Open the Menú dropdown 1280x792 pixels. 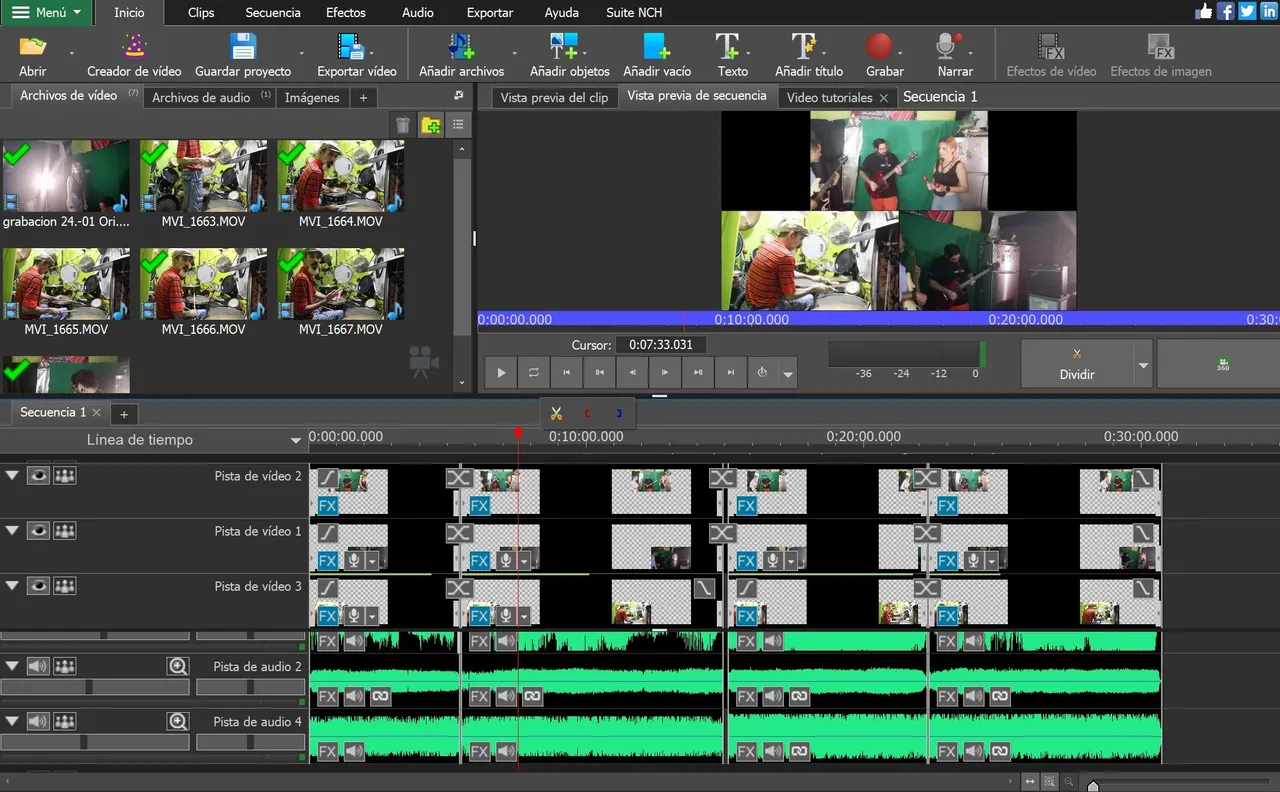(47, 13)
